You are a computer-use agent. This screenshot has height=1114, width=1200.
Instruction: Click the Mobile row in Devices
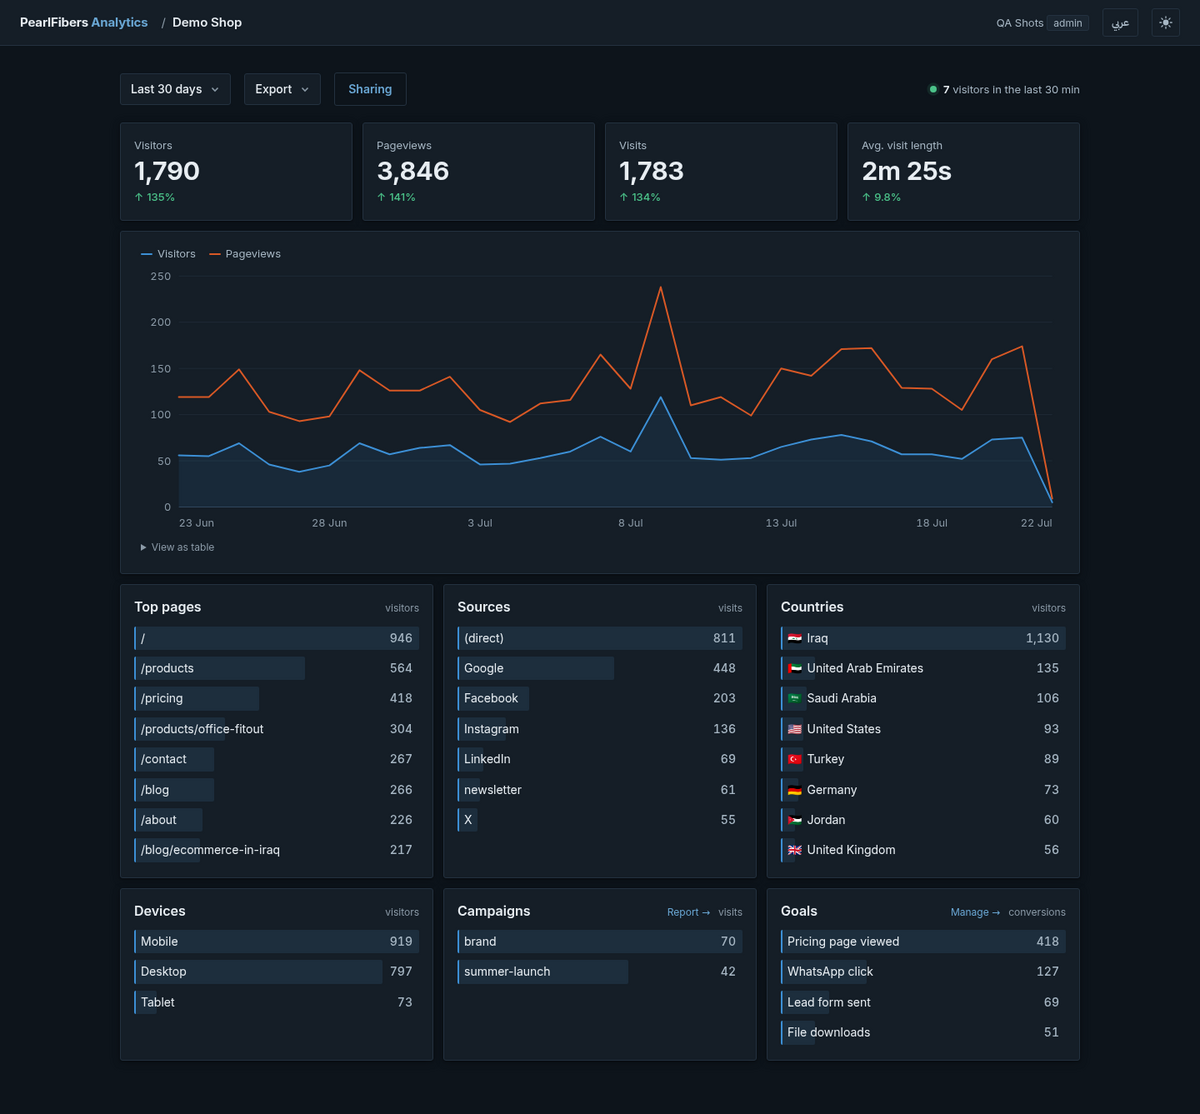[276, 941]
